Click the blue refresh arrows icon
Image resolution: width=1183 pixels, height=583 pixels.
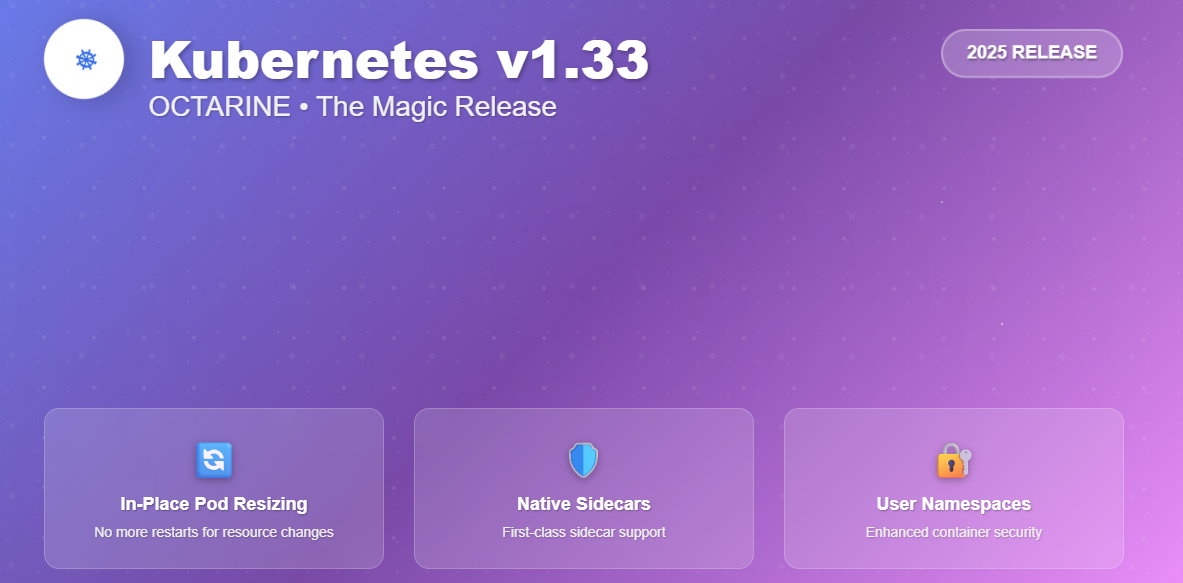coord(214,460)
